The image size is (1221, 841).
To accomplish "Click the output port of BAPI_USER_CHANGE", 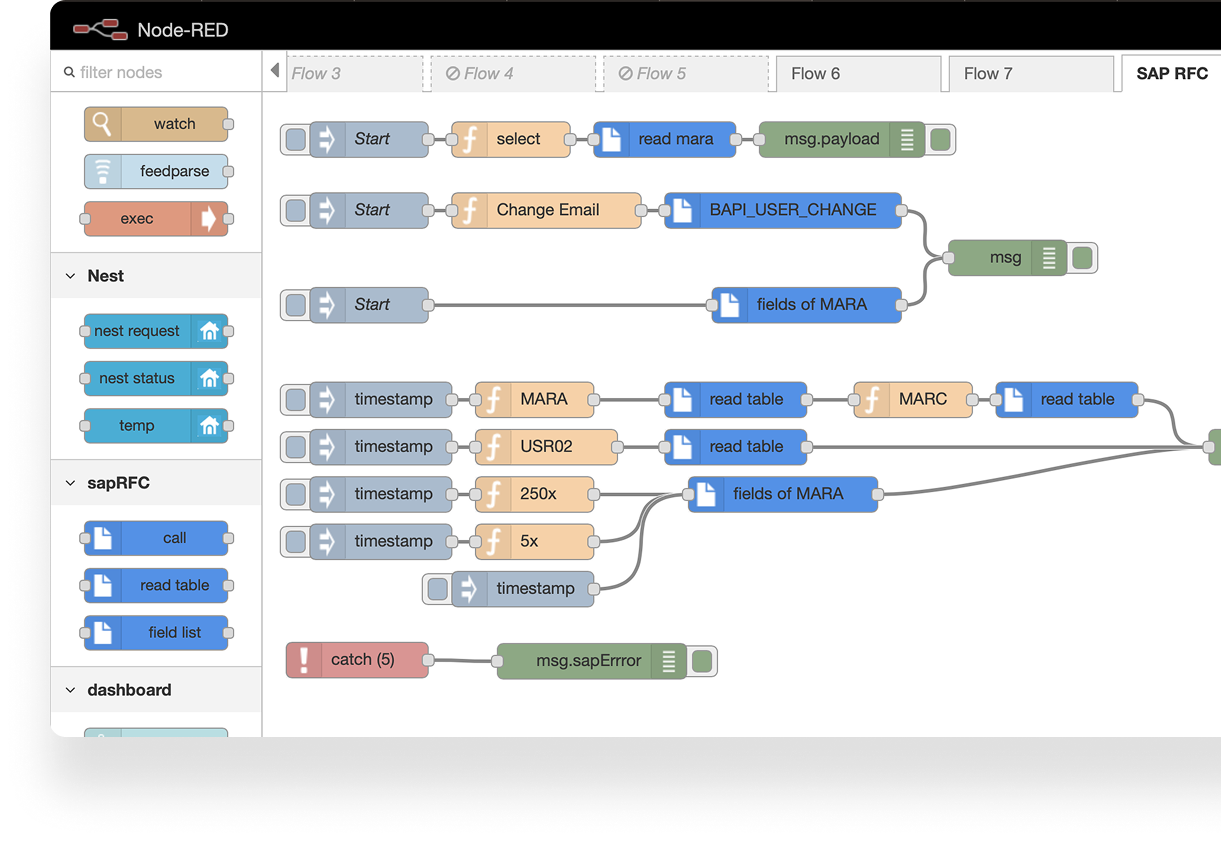I will tap(902, 210).
